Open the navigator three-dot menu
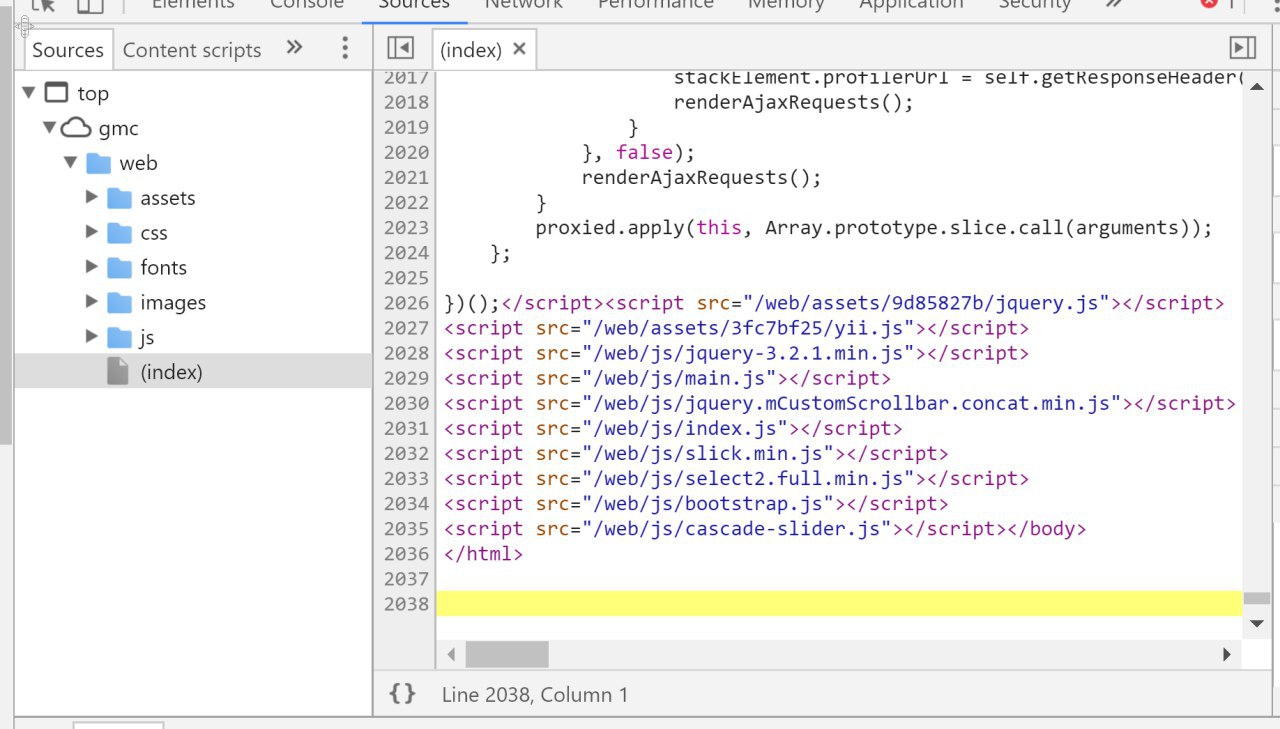Image resolution: width=1280 pixels, height=729 pixels. click(x=345, y=48)
